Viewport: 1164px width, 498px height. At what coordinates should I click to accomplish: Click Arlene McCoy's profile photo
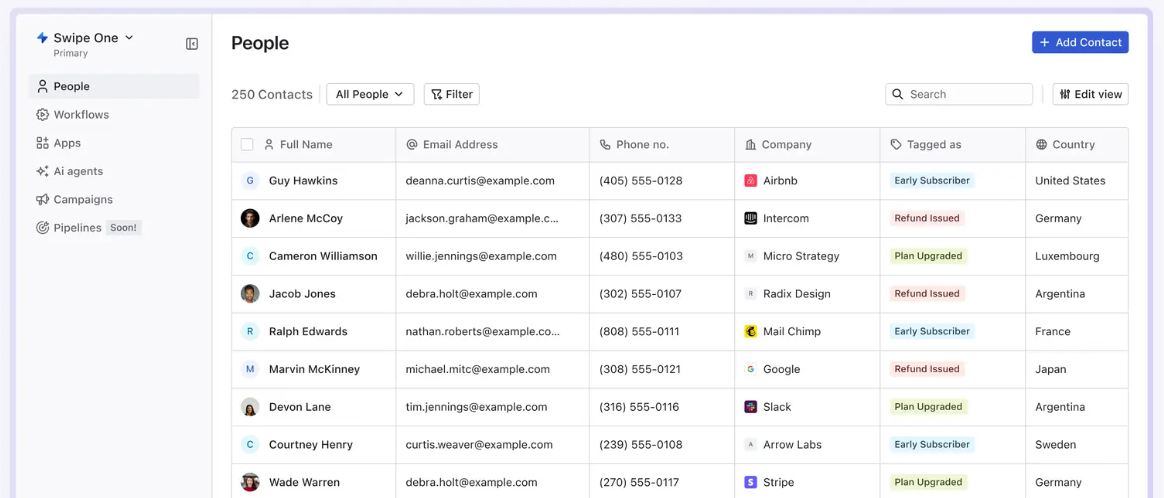[250, 218]
